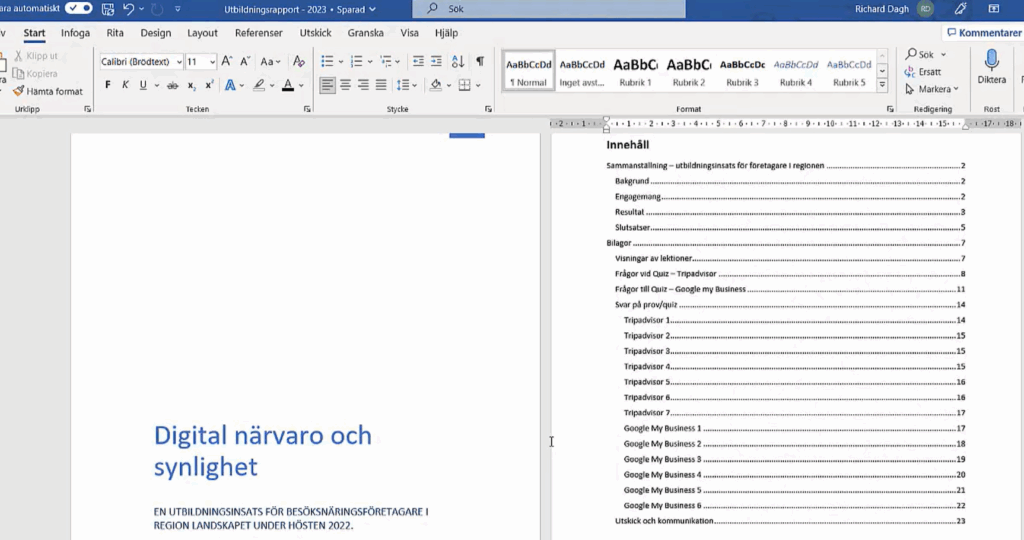Open the Kommentarer pane

pyautogui.click(x=984, y=33)
